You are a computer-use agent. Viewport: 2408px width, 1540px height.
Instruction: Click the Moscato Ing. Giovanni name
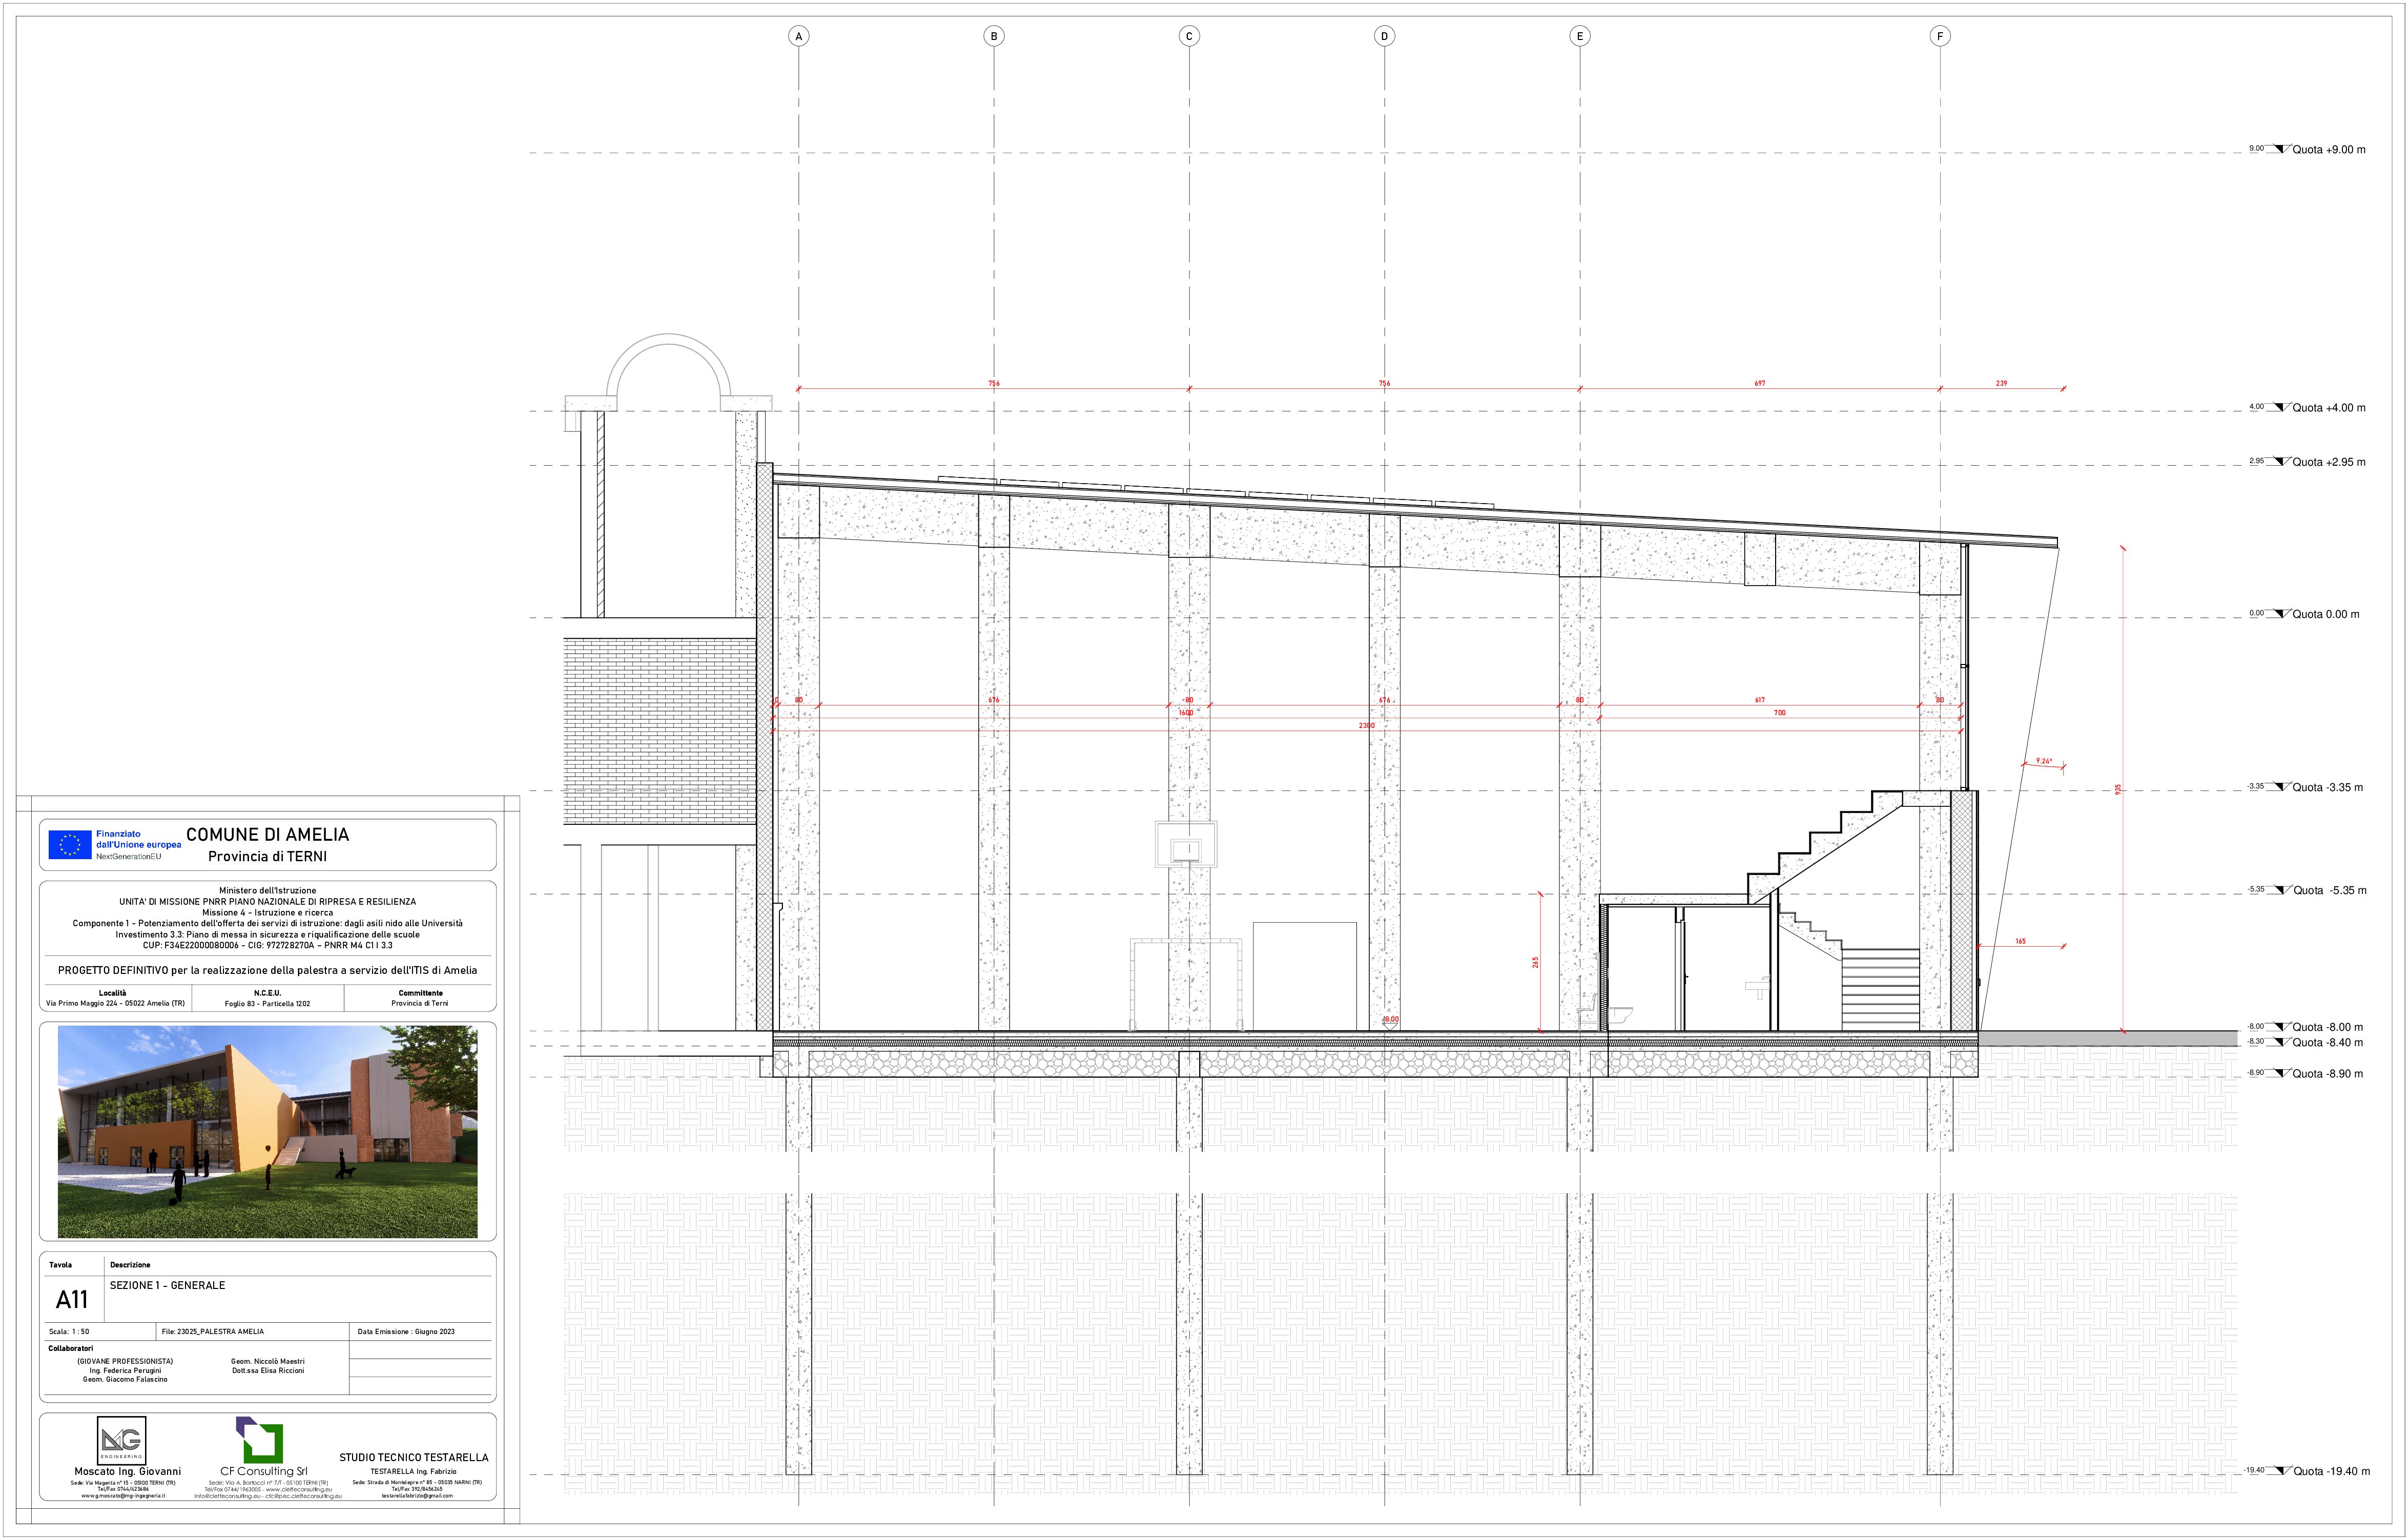tap(128, 1471)
